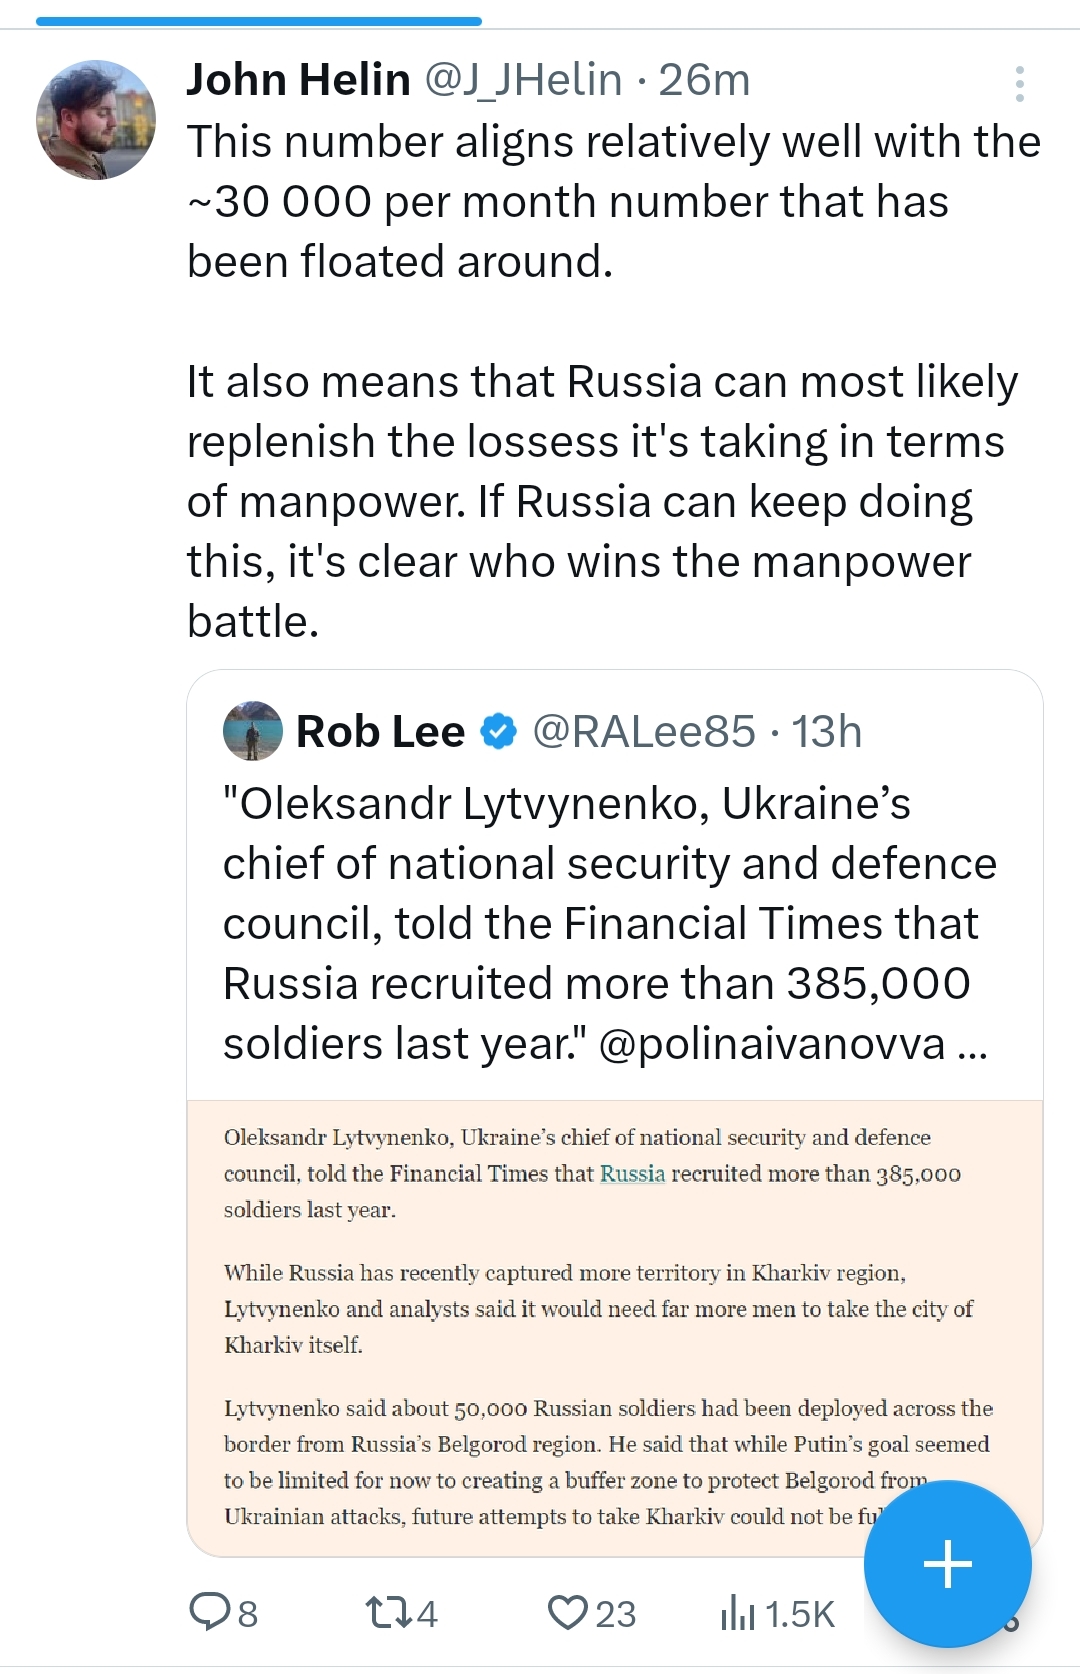
Task: Tap the 26m timestamp
Action: click(x=704, y=80)
